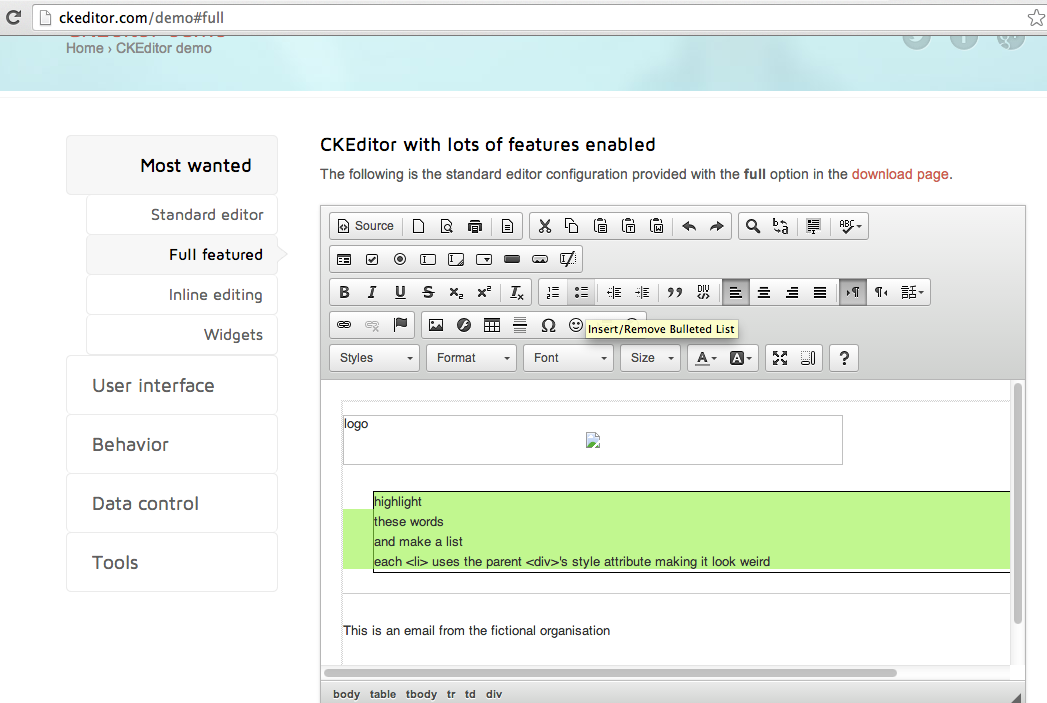This screenshot has width=1047, height=703.
Task: Maximize the editor with the expand icon
Action: pos(780,358)
